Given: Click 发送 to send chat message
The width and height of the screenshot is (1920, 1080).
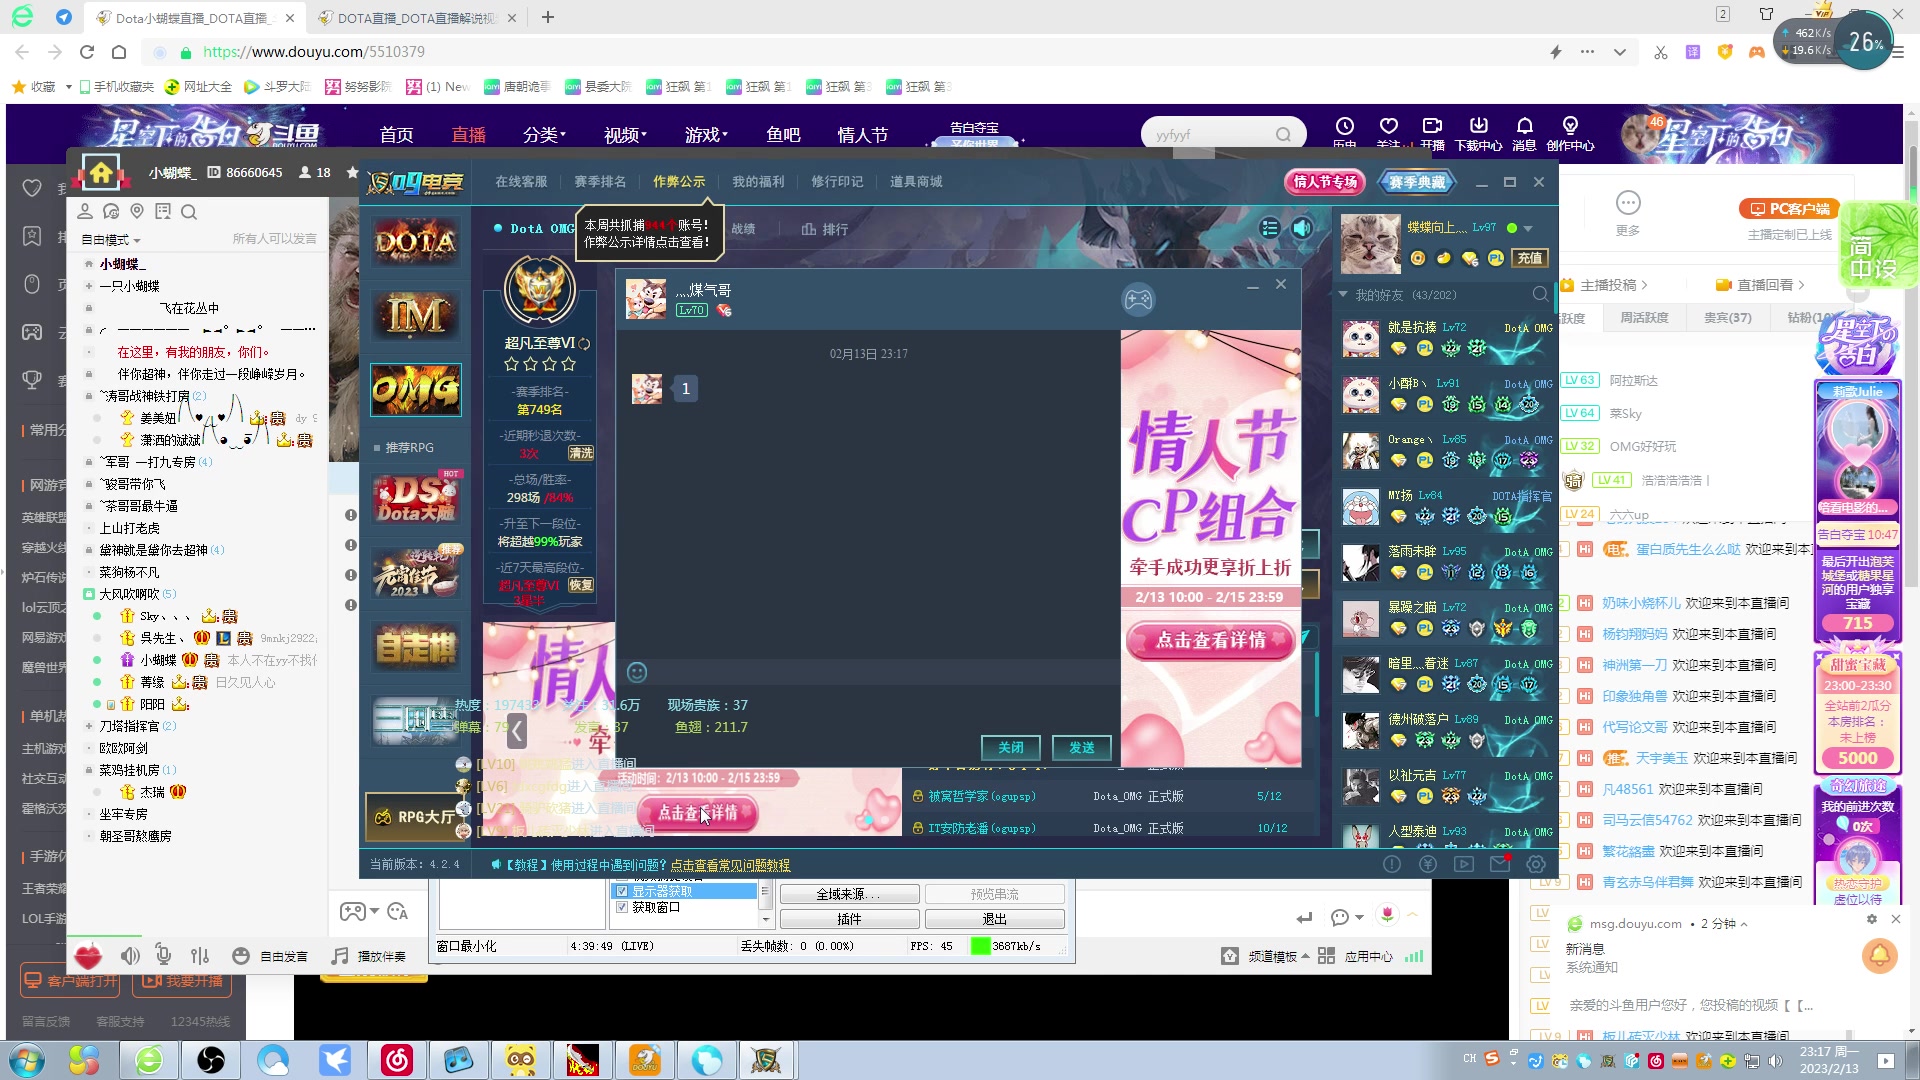Looking at the screenshot, I should (1082, 748).
